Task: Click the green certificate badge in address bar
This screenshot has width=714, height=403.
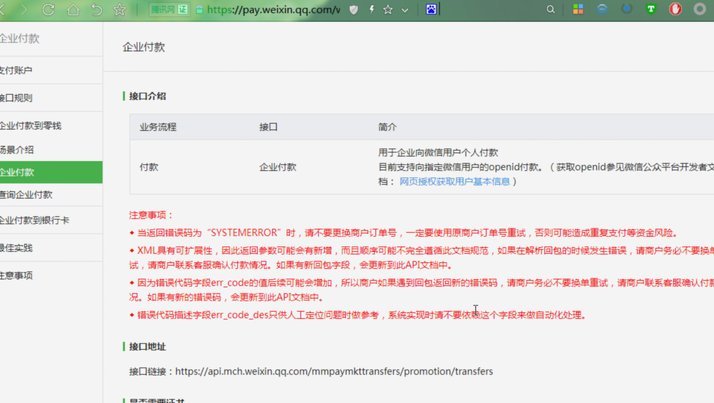Action: (x=169, y=10)
